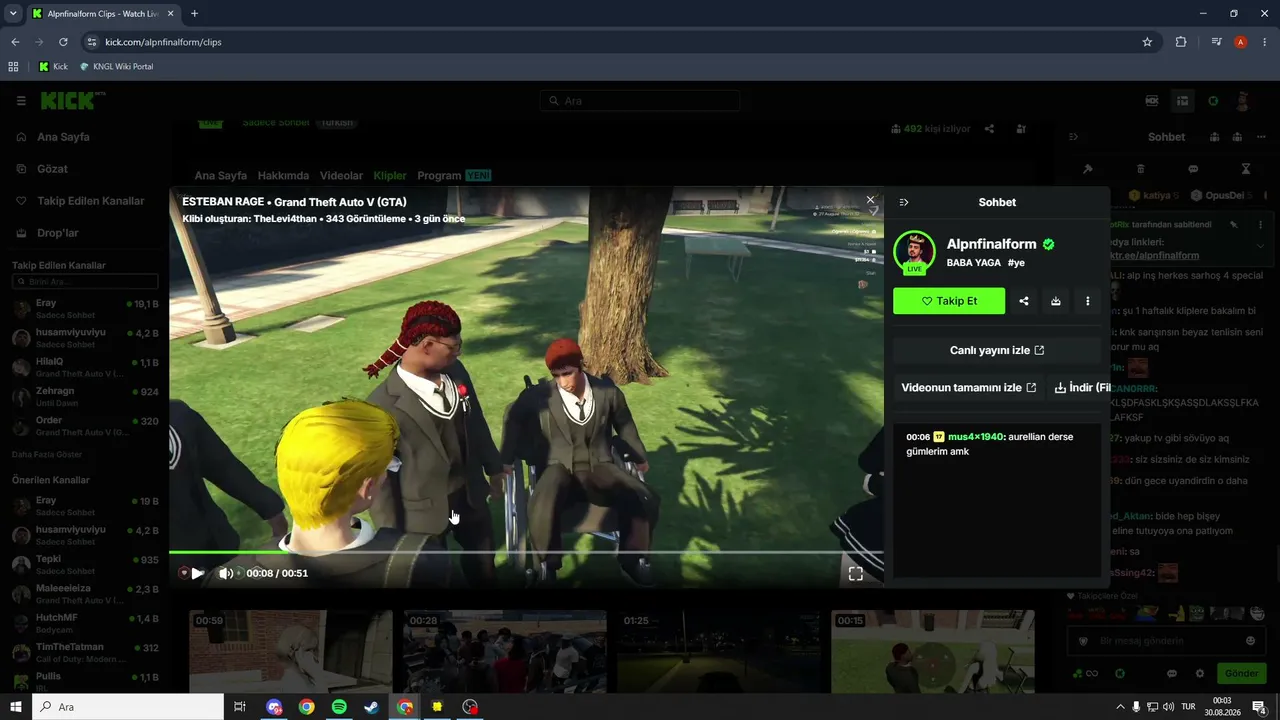Open the recommended channel Maleeeieiza
This screenshot has width=1280, height=720.
pos(85,594)
